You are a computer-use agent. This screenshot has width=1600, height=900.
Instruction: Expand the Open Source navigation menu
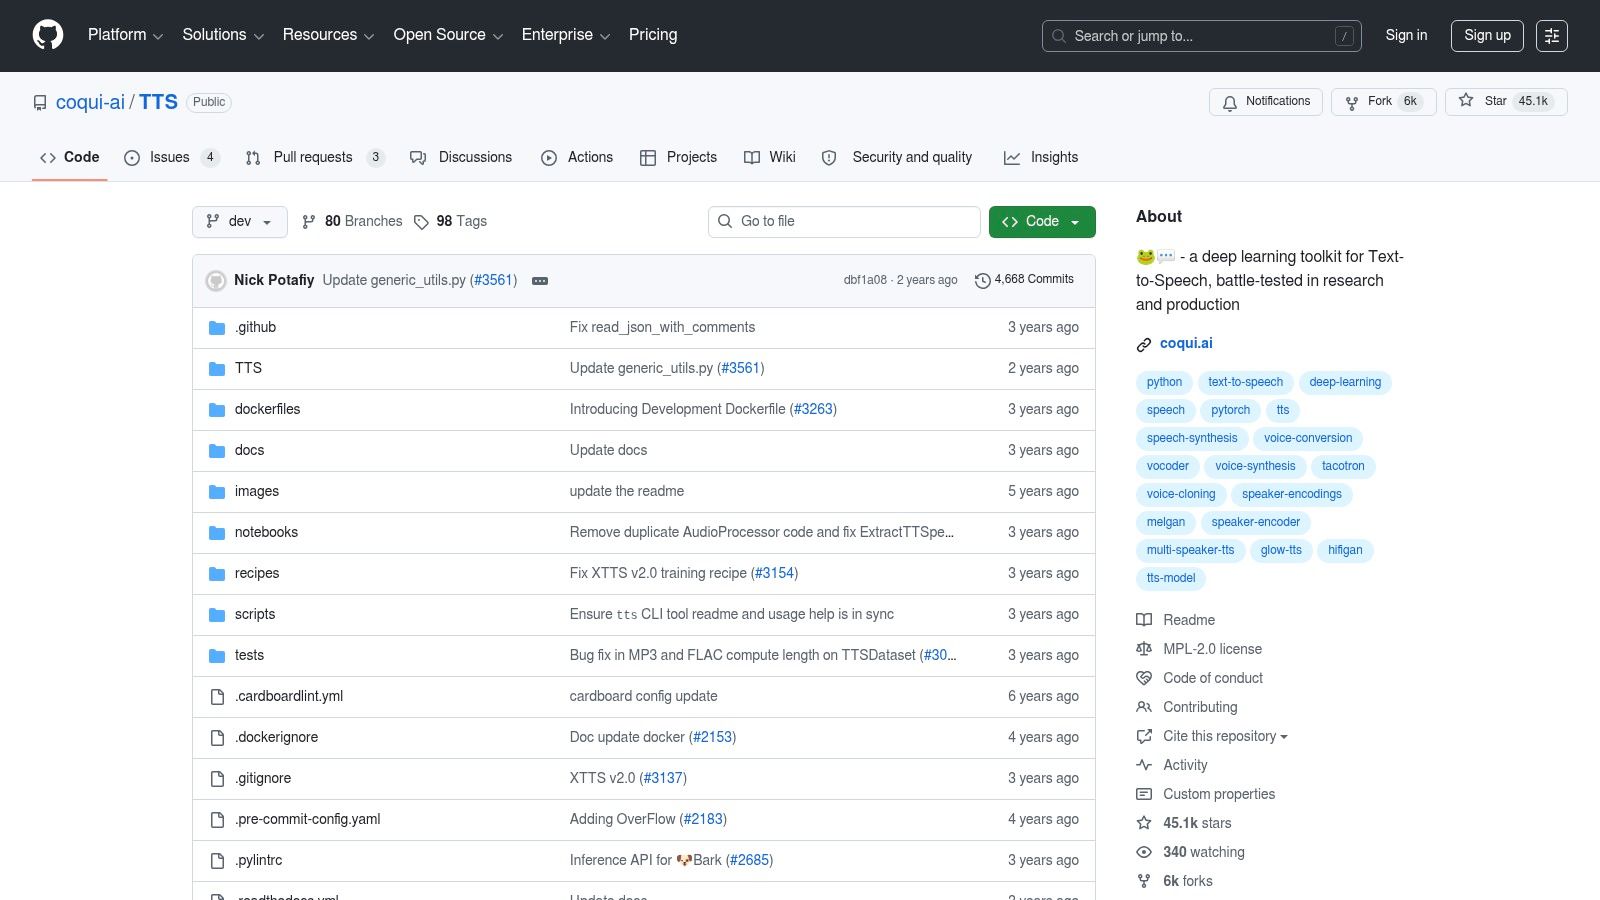click(x=448, y=35)
